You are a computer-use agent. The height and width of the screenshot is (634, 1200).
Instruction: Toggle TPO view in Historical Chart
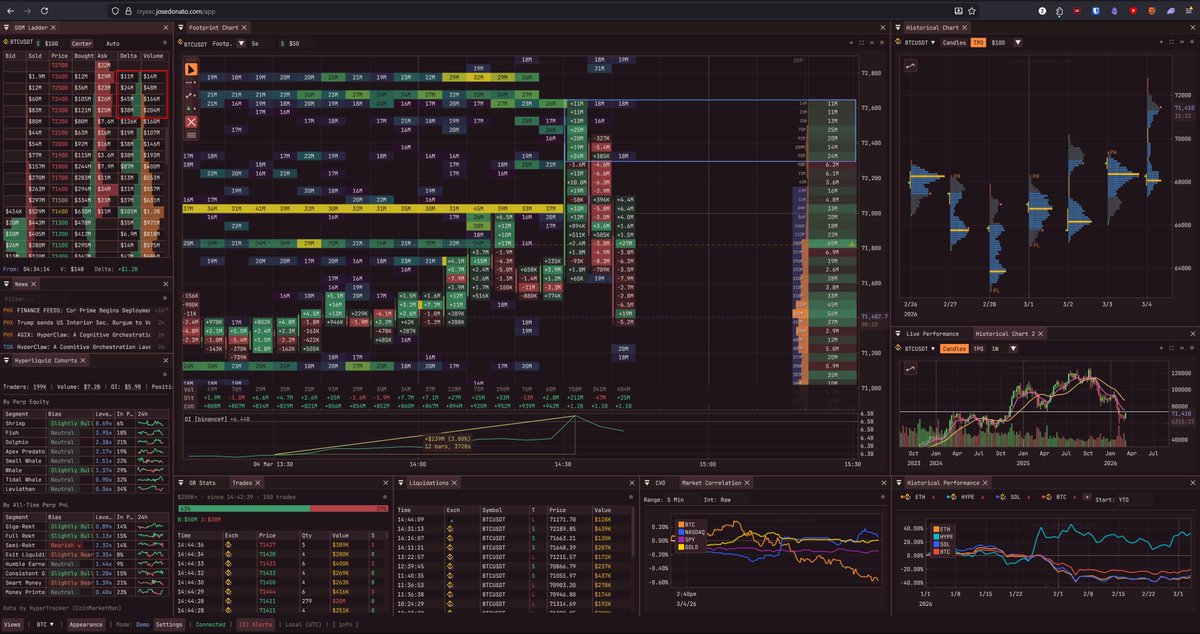977,43
